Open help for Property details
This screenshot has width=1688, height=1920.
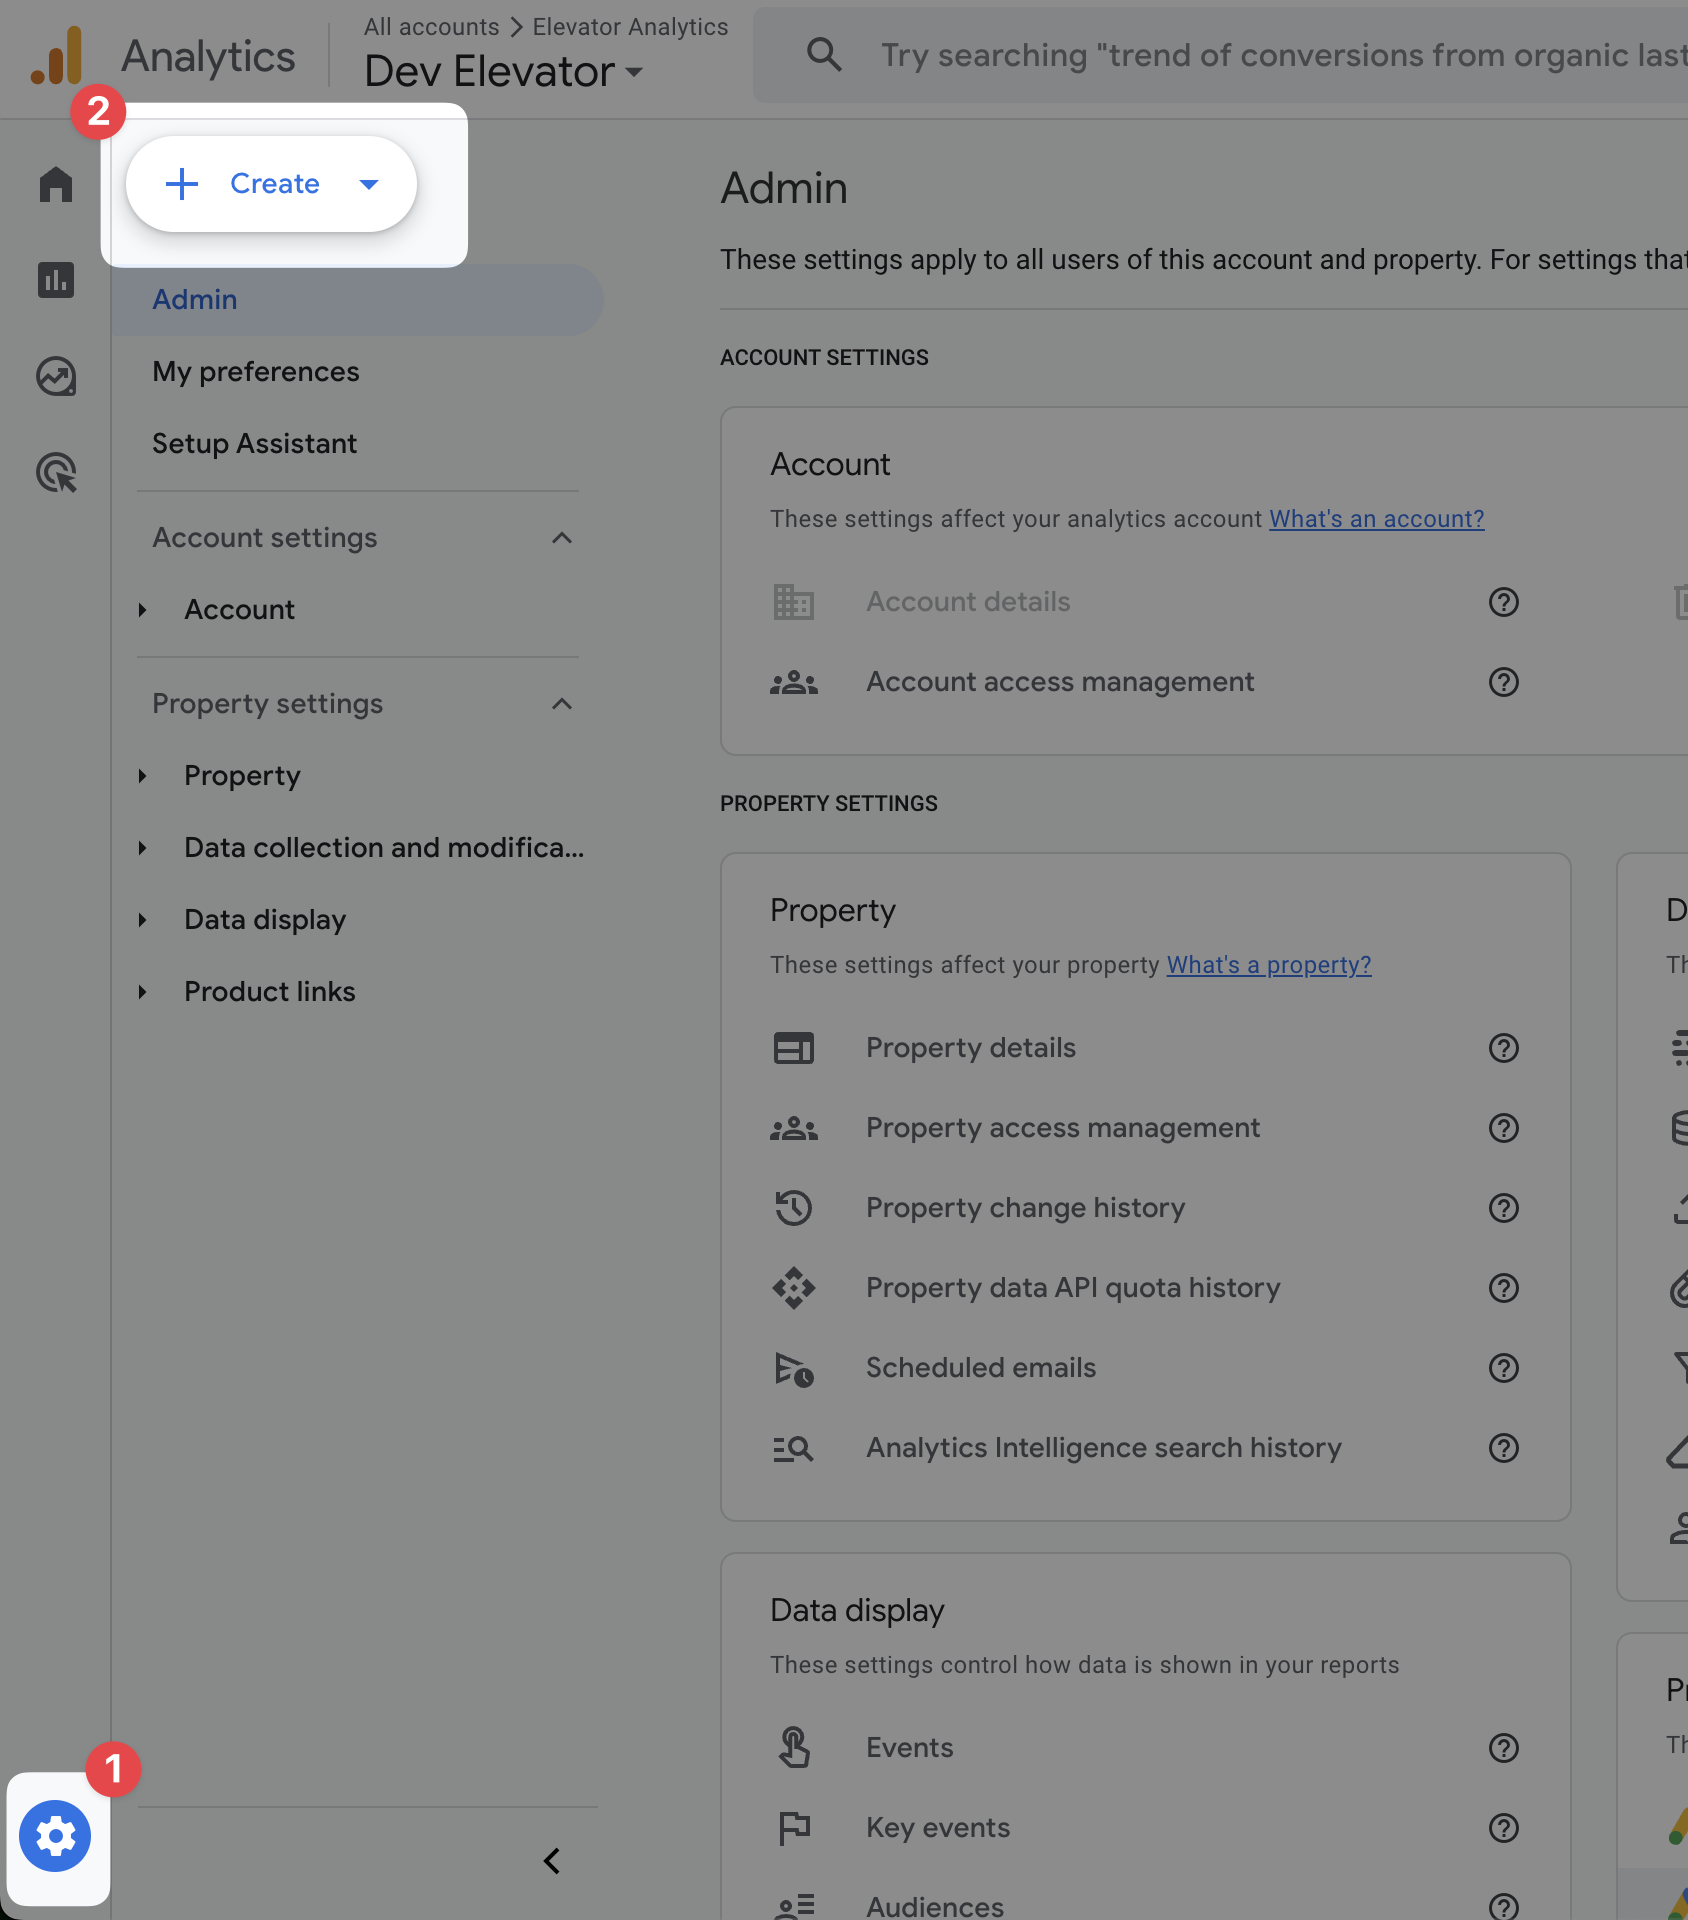click(1504, 1048)
